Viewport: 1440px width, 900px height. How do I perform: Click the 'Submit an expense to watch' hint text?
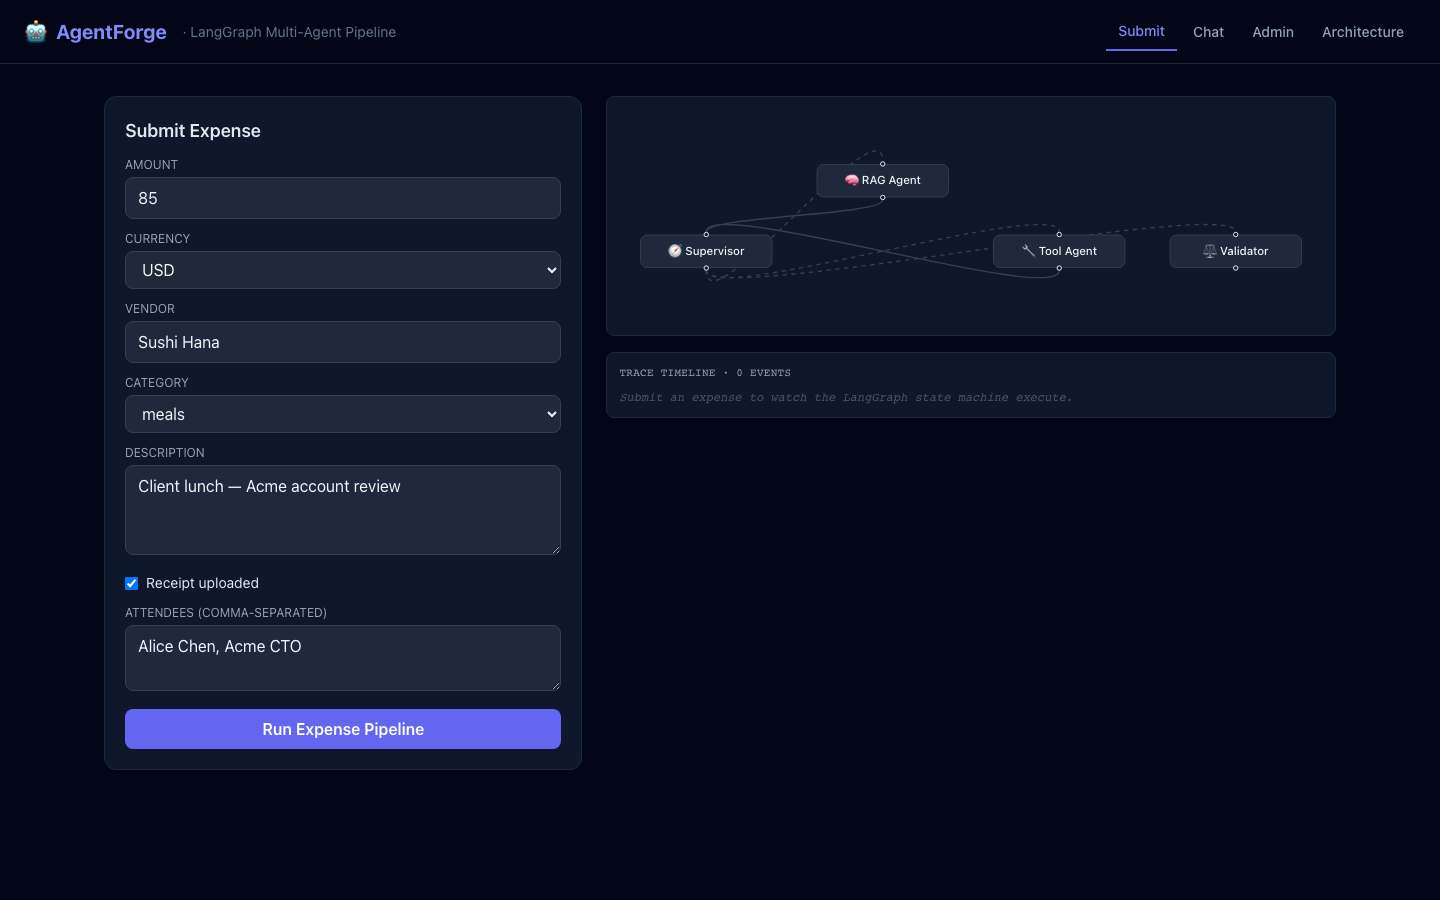click(x=845, y=398)
